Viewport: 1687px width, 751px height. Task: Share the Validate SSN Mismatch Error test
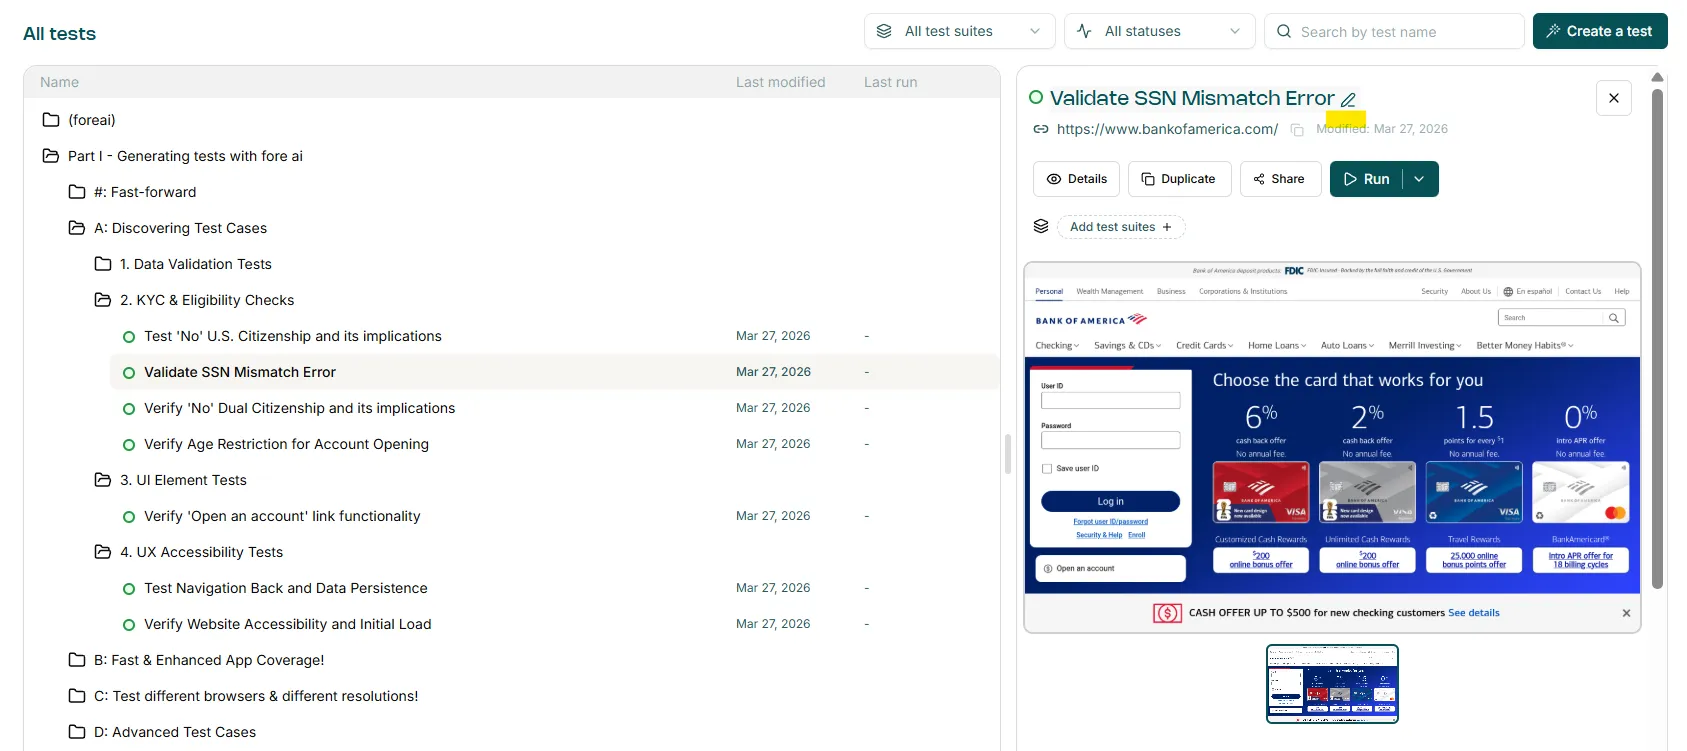1281,179
